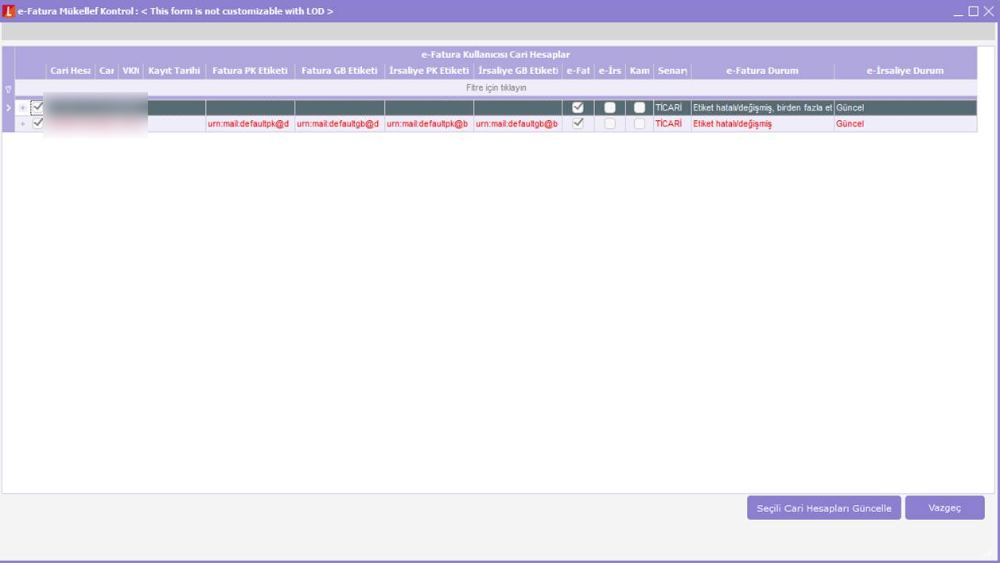Screen dimensions: 1000x563
Task: Maximize the e-Fatura Mükellef Kontrol window
Action: 973,11
